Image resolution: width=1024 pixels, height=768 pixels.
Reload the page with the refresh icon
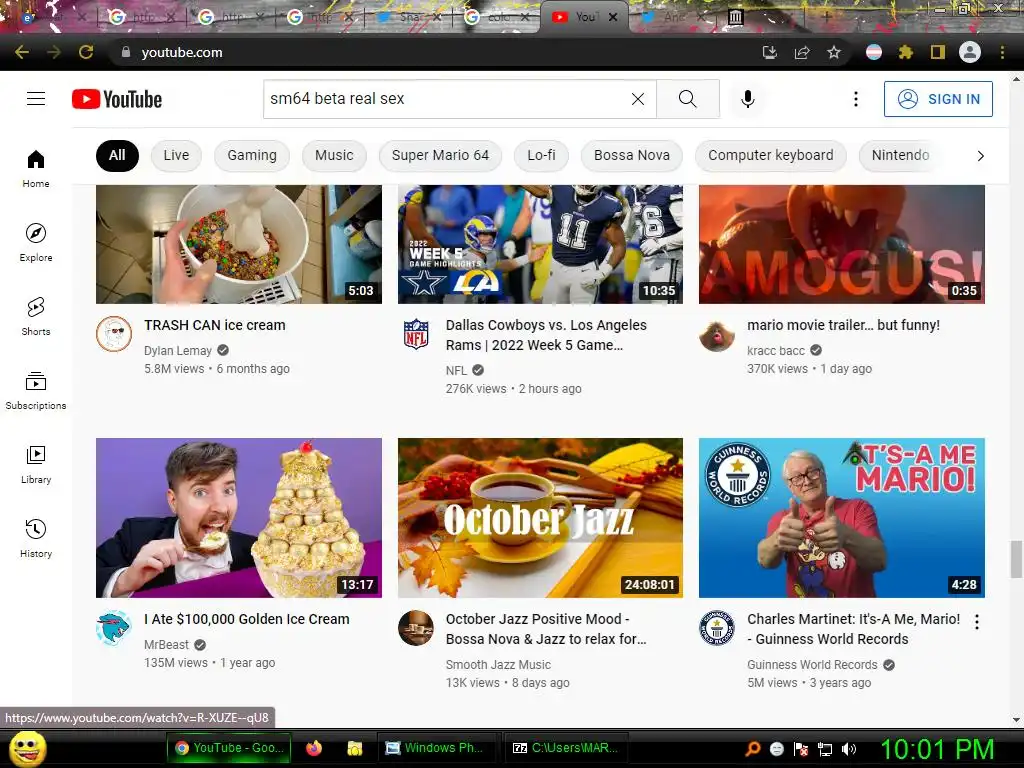click(86, 52)
